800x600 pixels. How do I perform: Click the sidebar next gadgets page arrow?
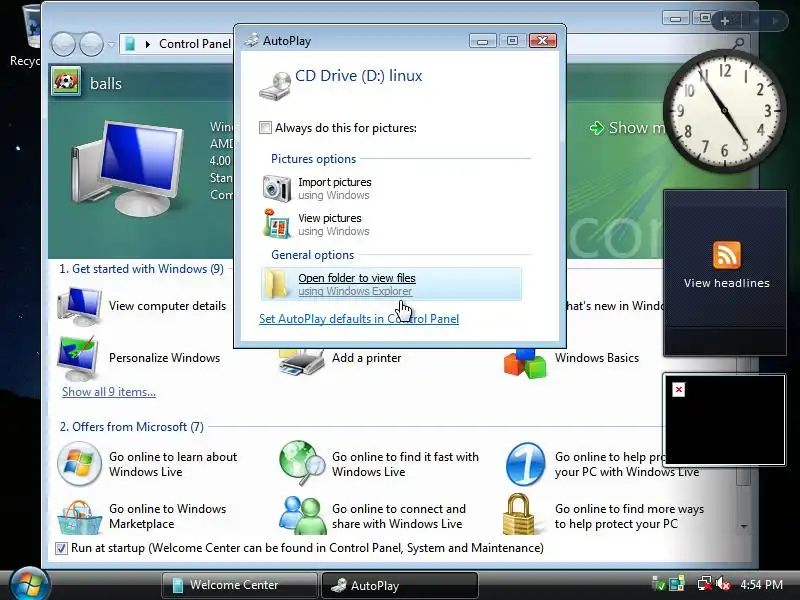pos(775,21)
